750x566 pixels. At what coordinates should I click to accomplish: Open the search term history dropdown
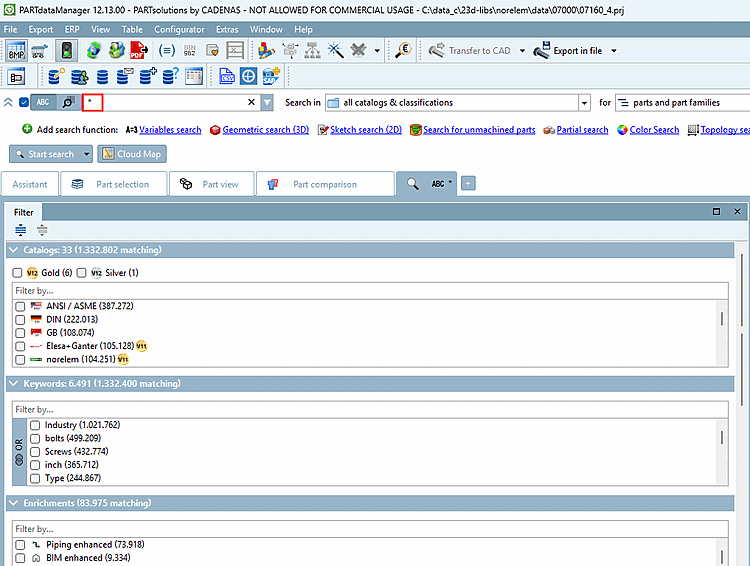pos(267,102)
